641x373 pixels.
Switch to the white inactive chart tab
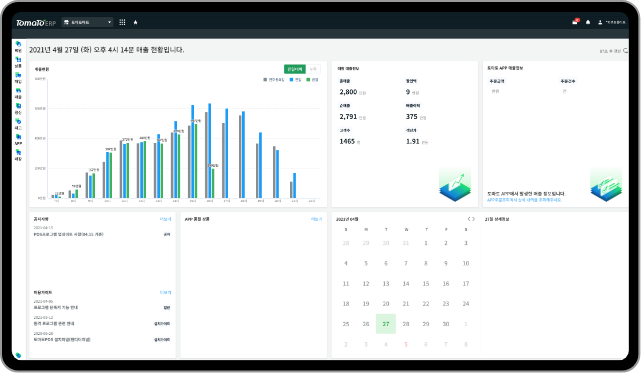click(x=313, y=69)
